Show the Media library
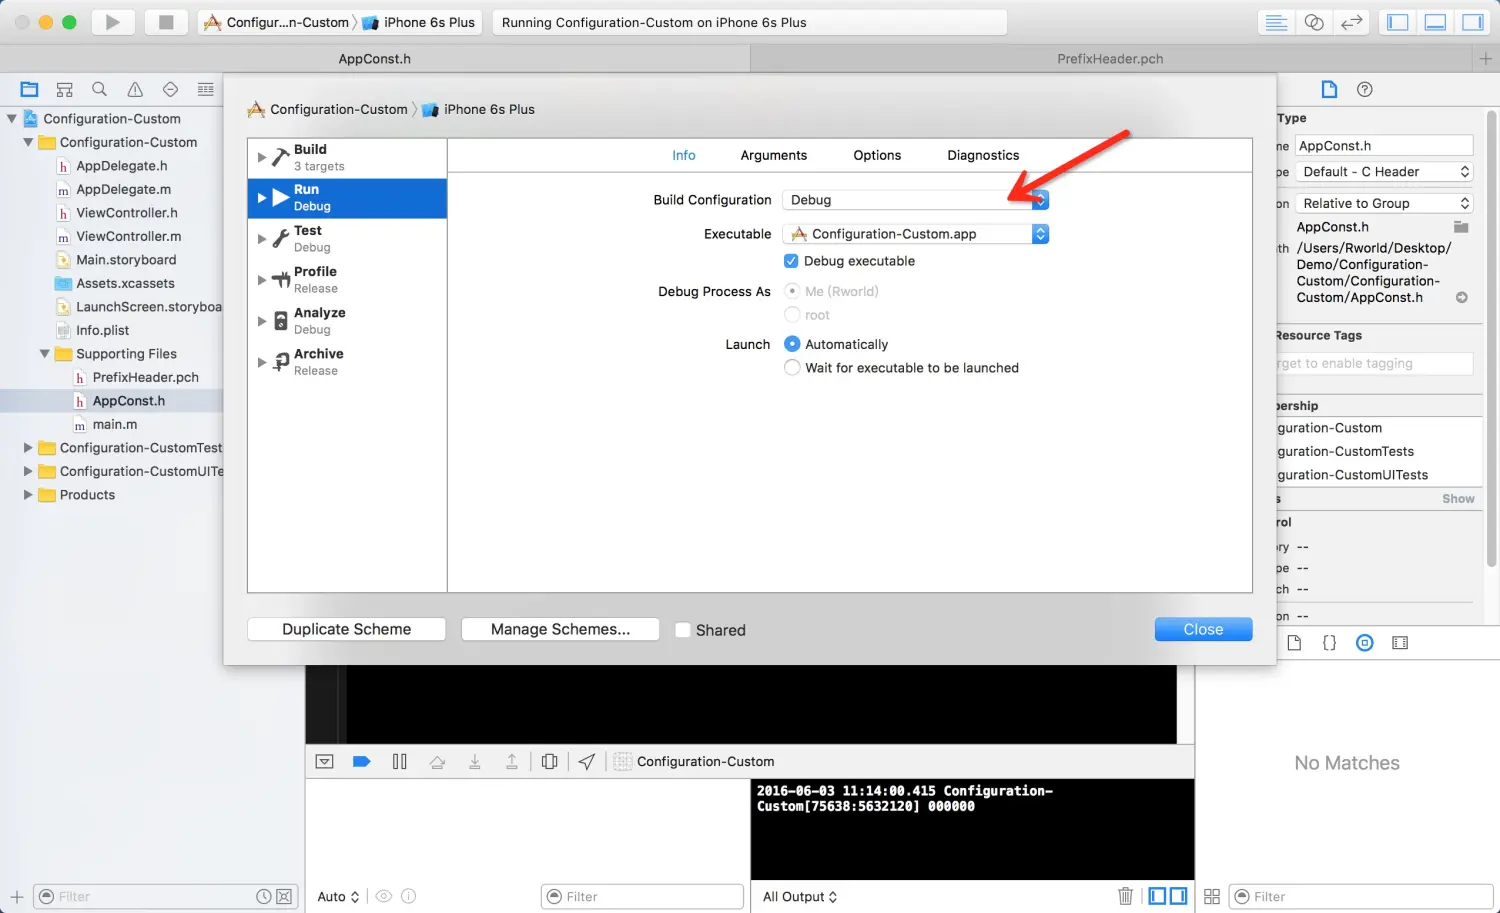1500x913 pixels. [1400, 643]
